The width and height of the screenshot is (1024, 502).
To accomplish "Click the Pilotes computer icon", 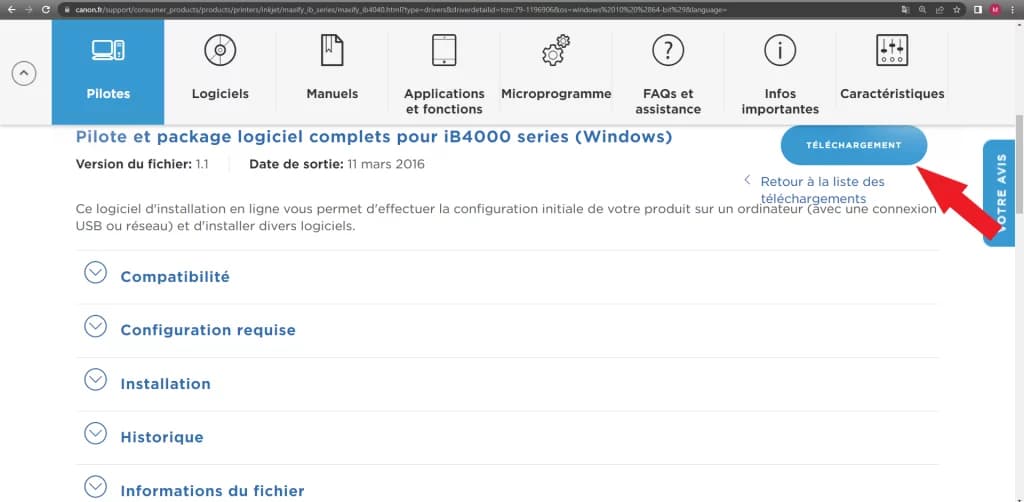I will pyautogui.click(x=108, y=50).
